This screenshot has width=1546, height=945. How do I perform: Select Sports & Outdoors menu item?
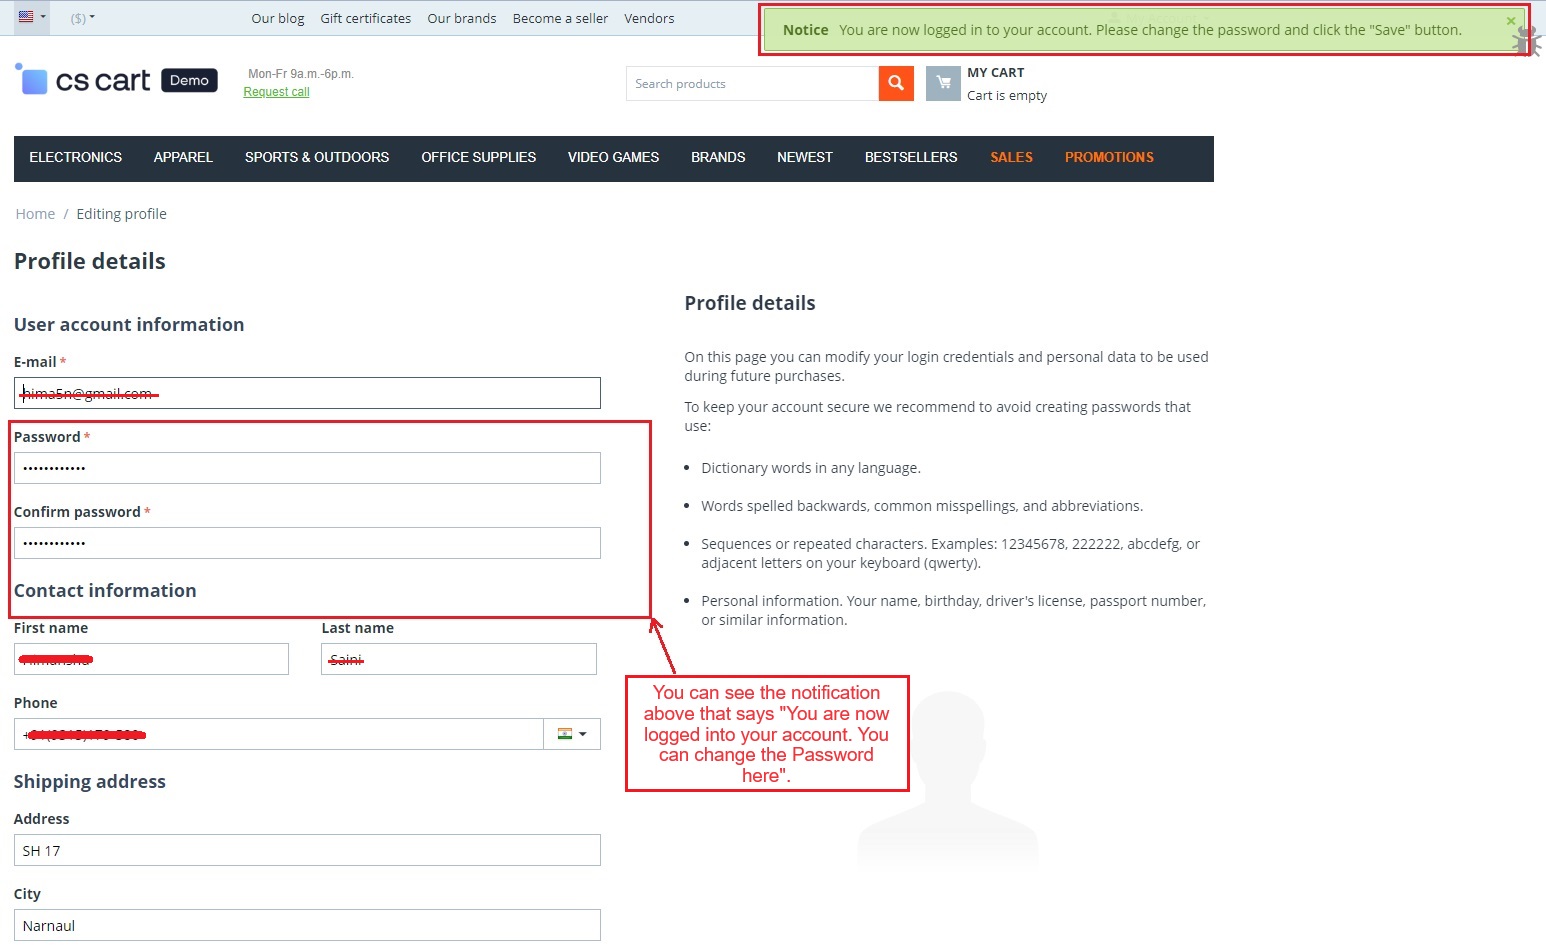pyautogui.click(x=317, y=158)
